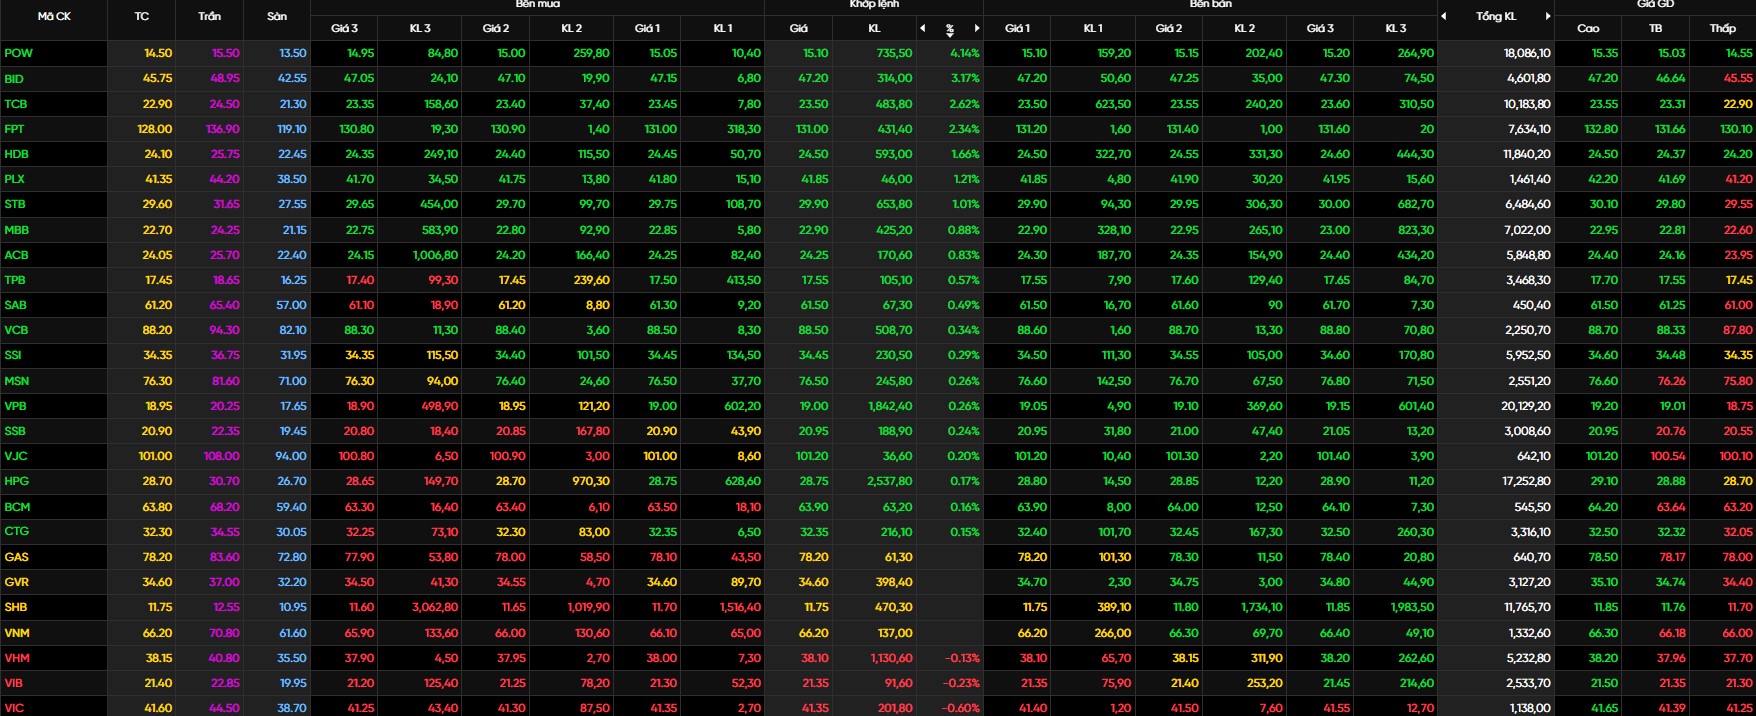Screen dimensions: 1756x716
Task: Open the BID stock symbol
Action: [x=14, y=78]
